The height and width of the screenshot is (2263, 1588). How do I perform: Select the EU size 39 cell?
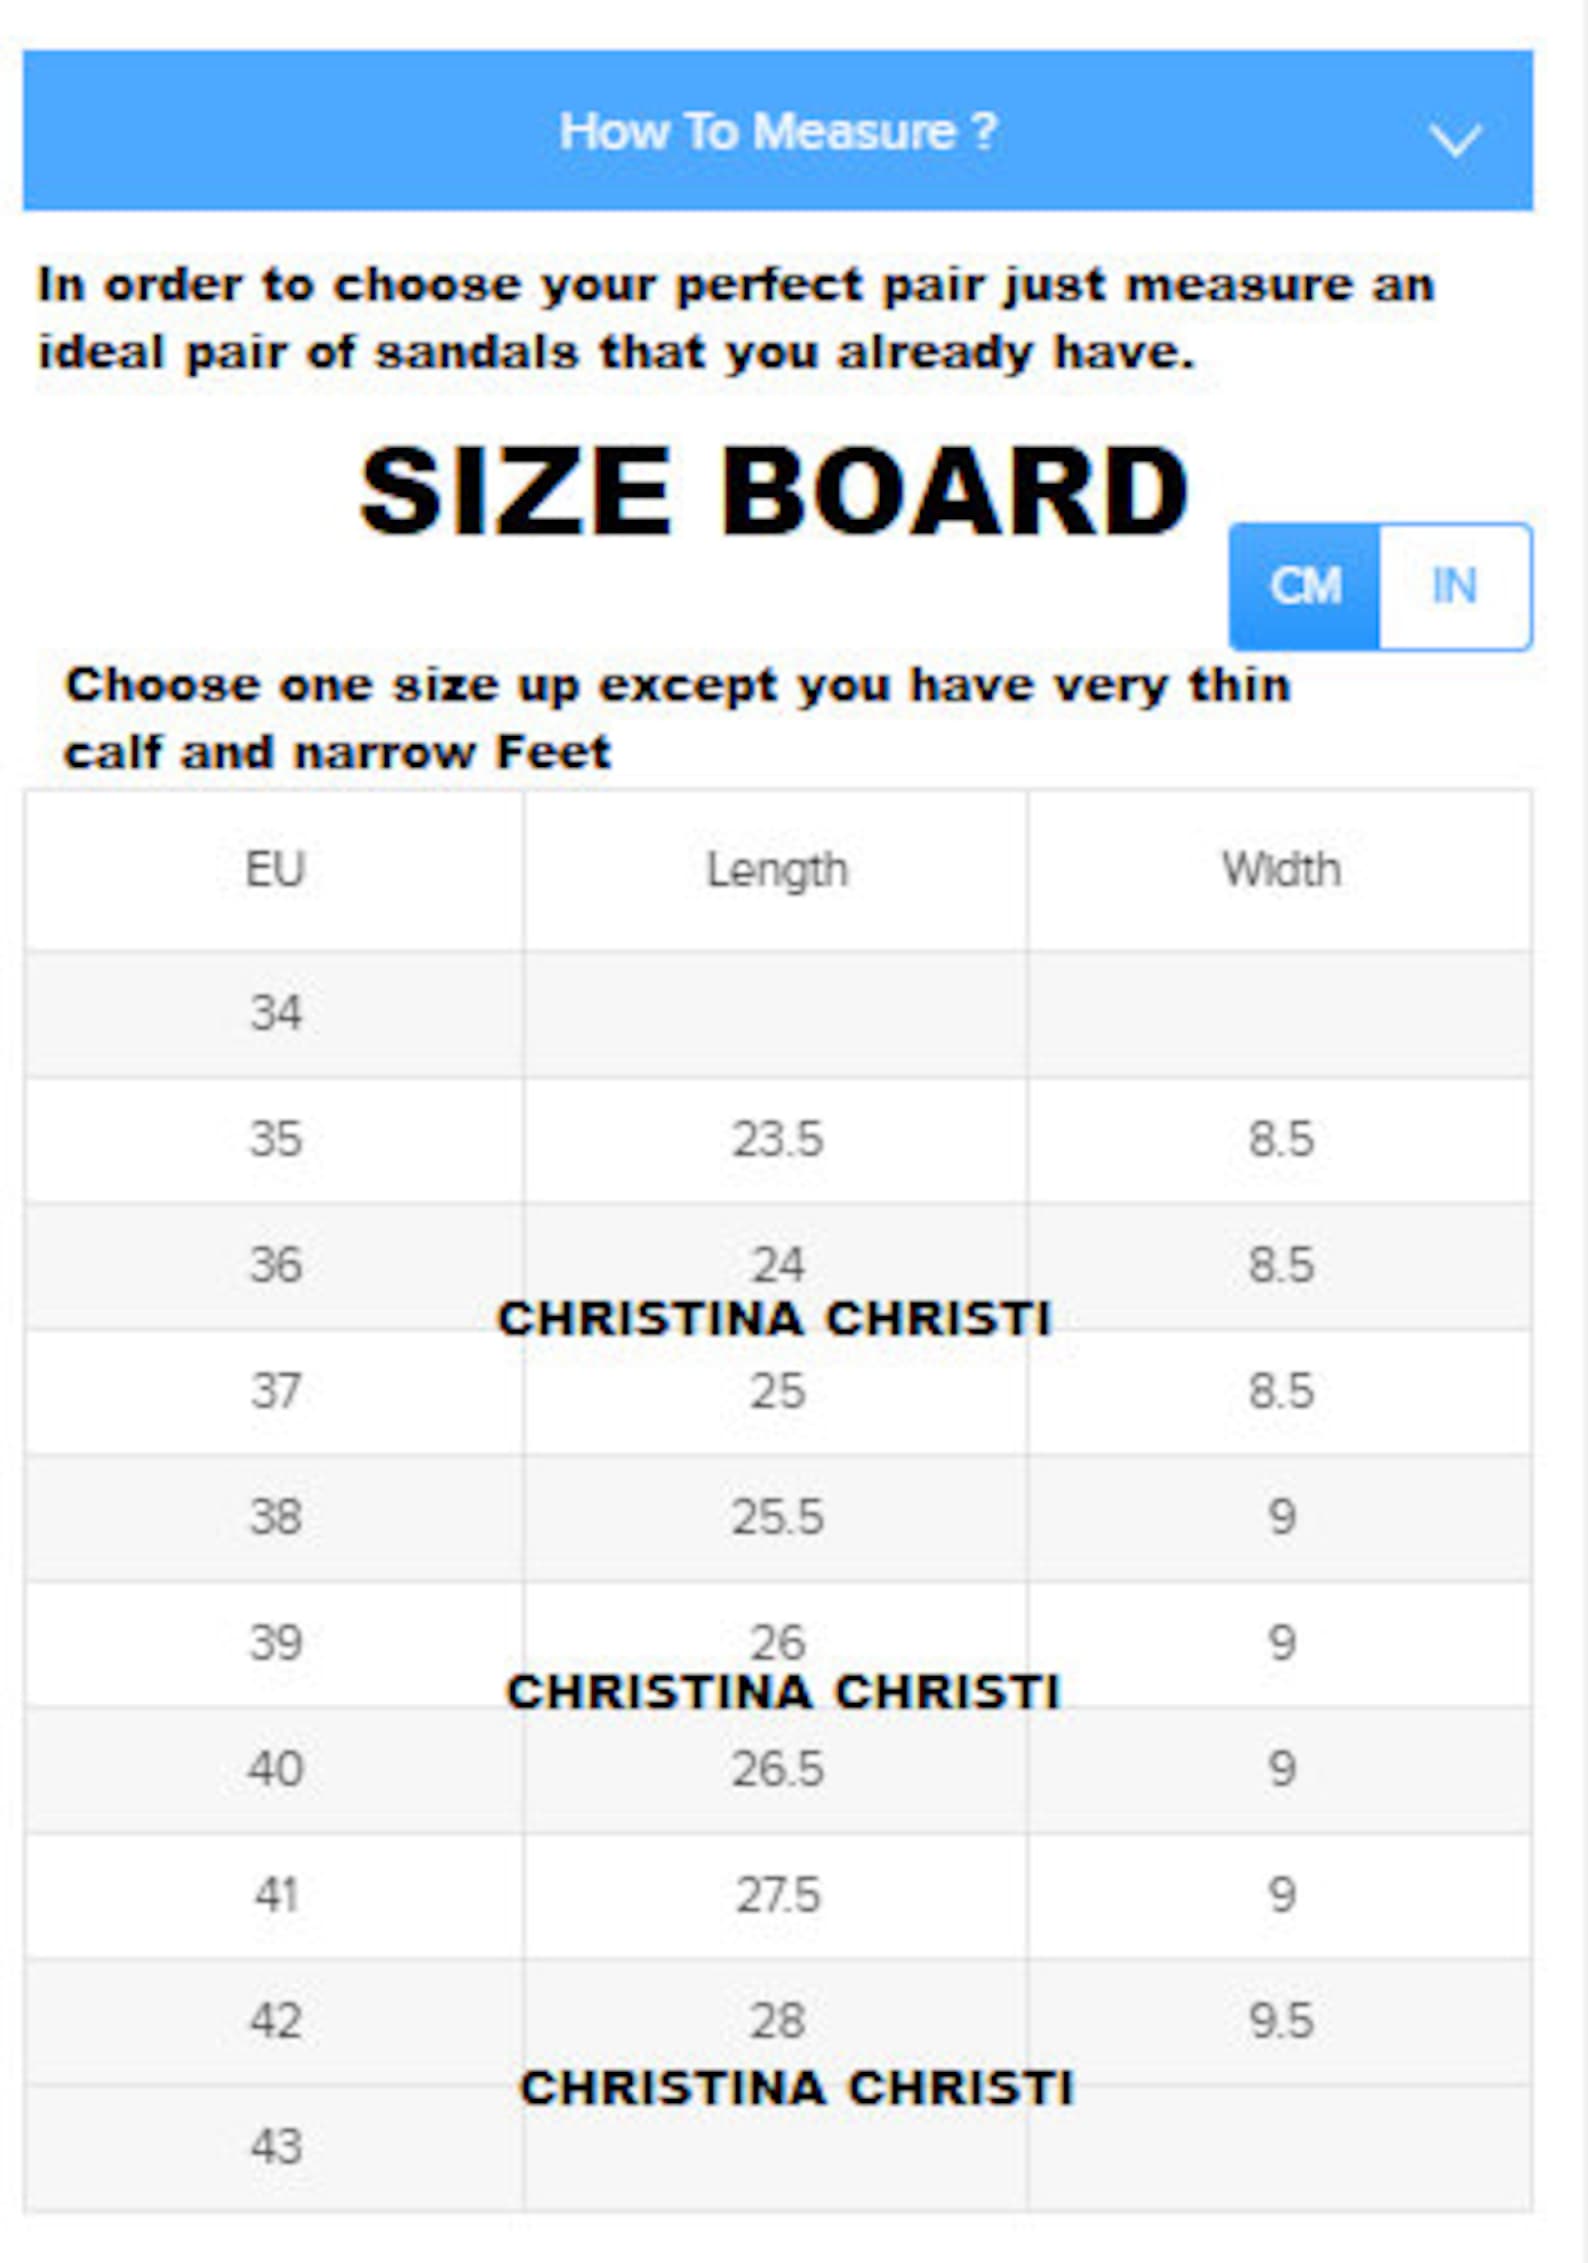(x=275, y=1643)
